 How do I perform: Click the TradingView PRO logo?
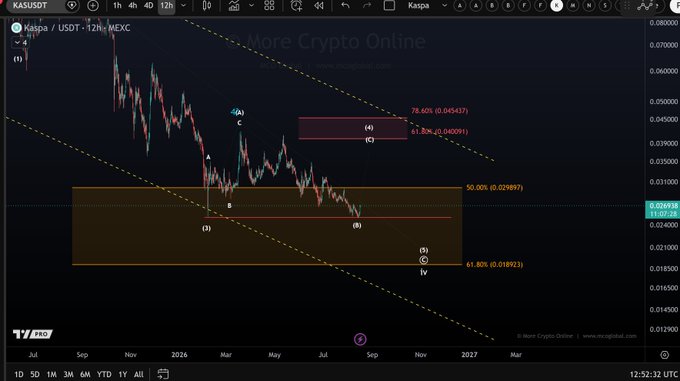click(33, 334)
